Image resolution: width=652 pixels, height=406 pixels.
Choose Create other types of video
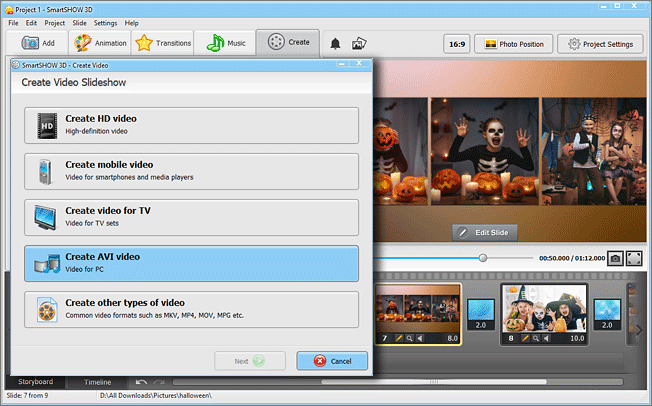[191, 309]
